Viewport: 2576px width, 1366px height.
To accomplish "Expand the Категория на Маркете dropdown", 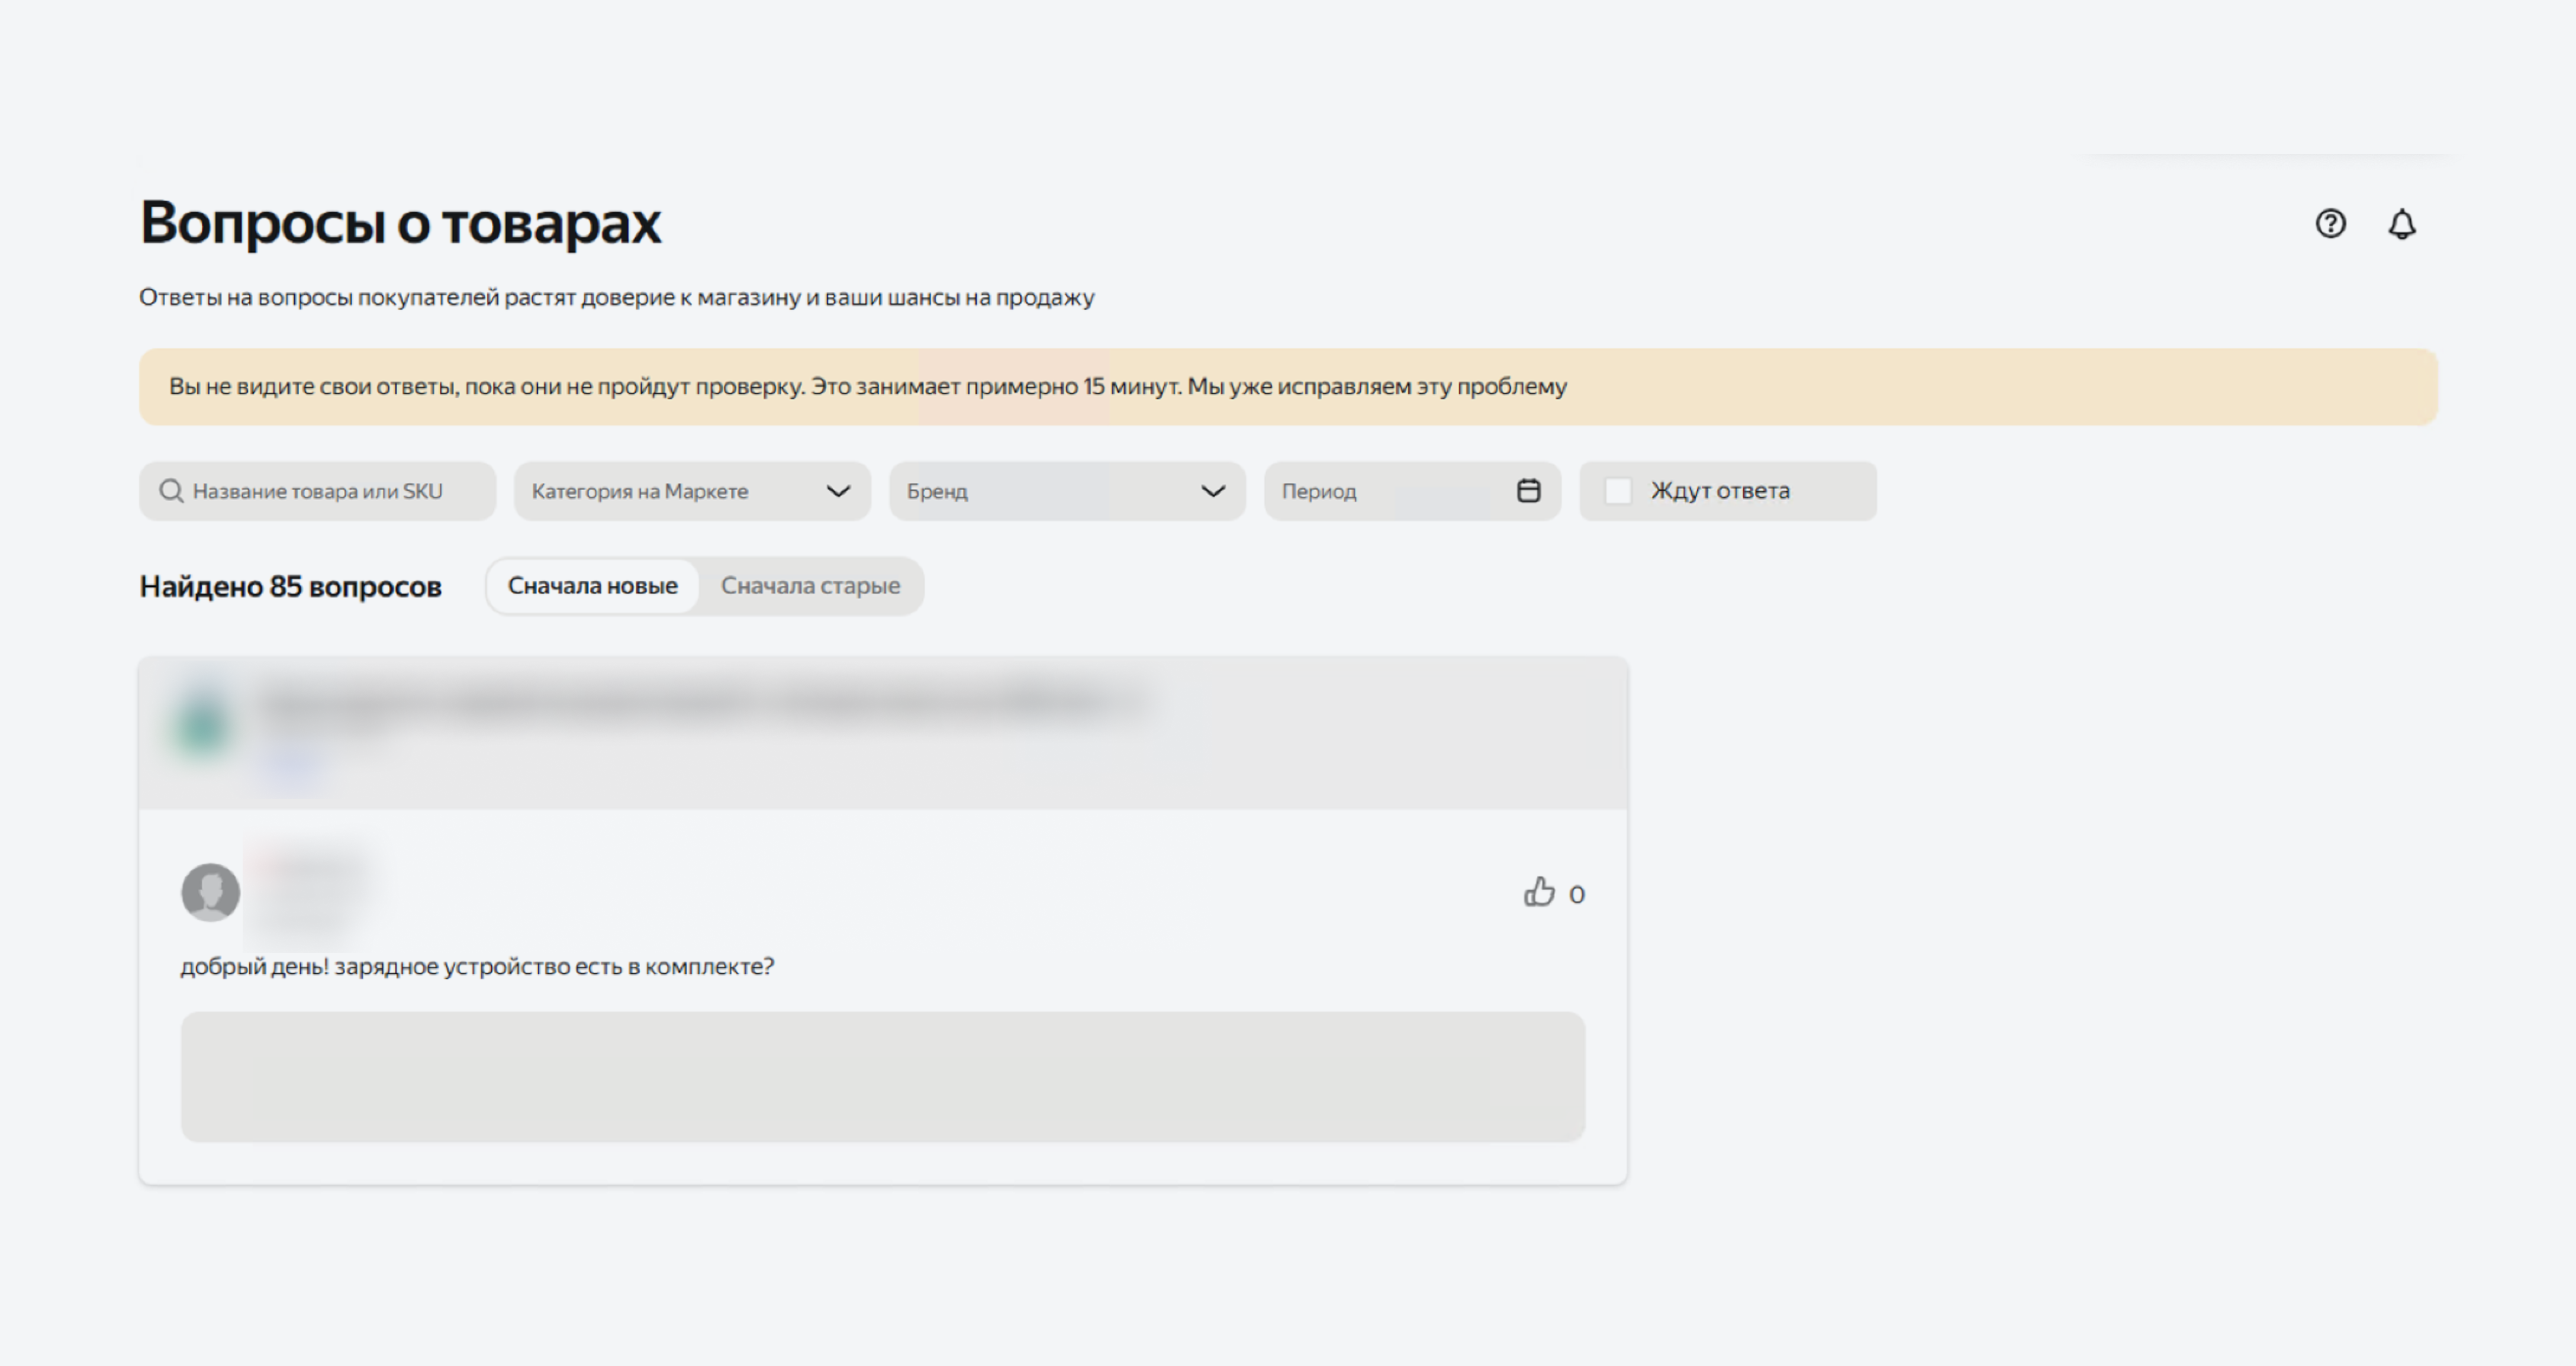I will (692, 491).
